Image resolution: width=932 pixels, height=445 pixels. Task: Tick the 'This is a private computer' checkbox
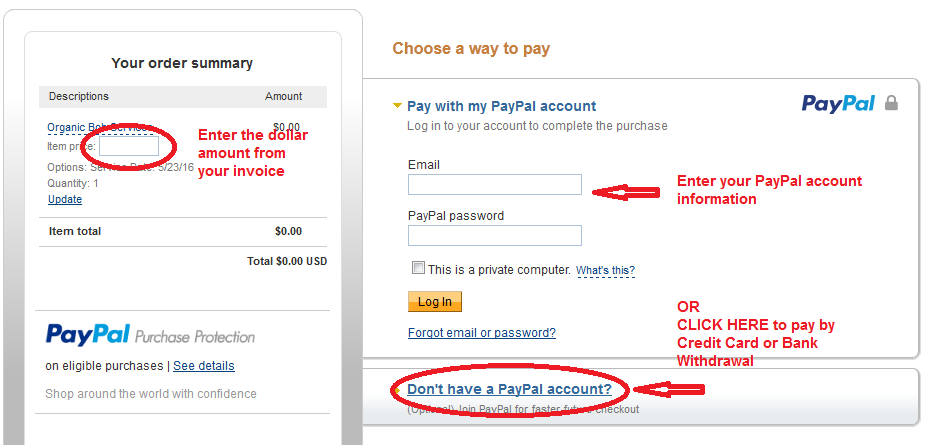pos(418,268)
